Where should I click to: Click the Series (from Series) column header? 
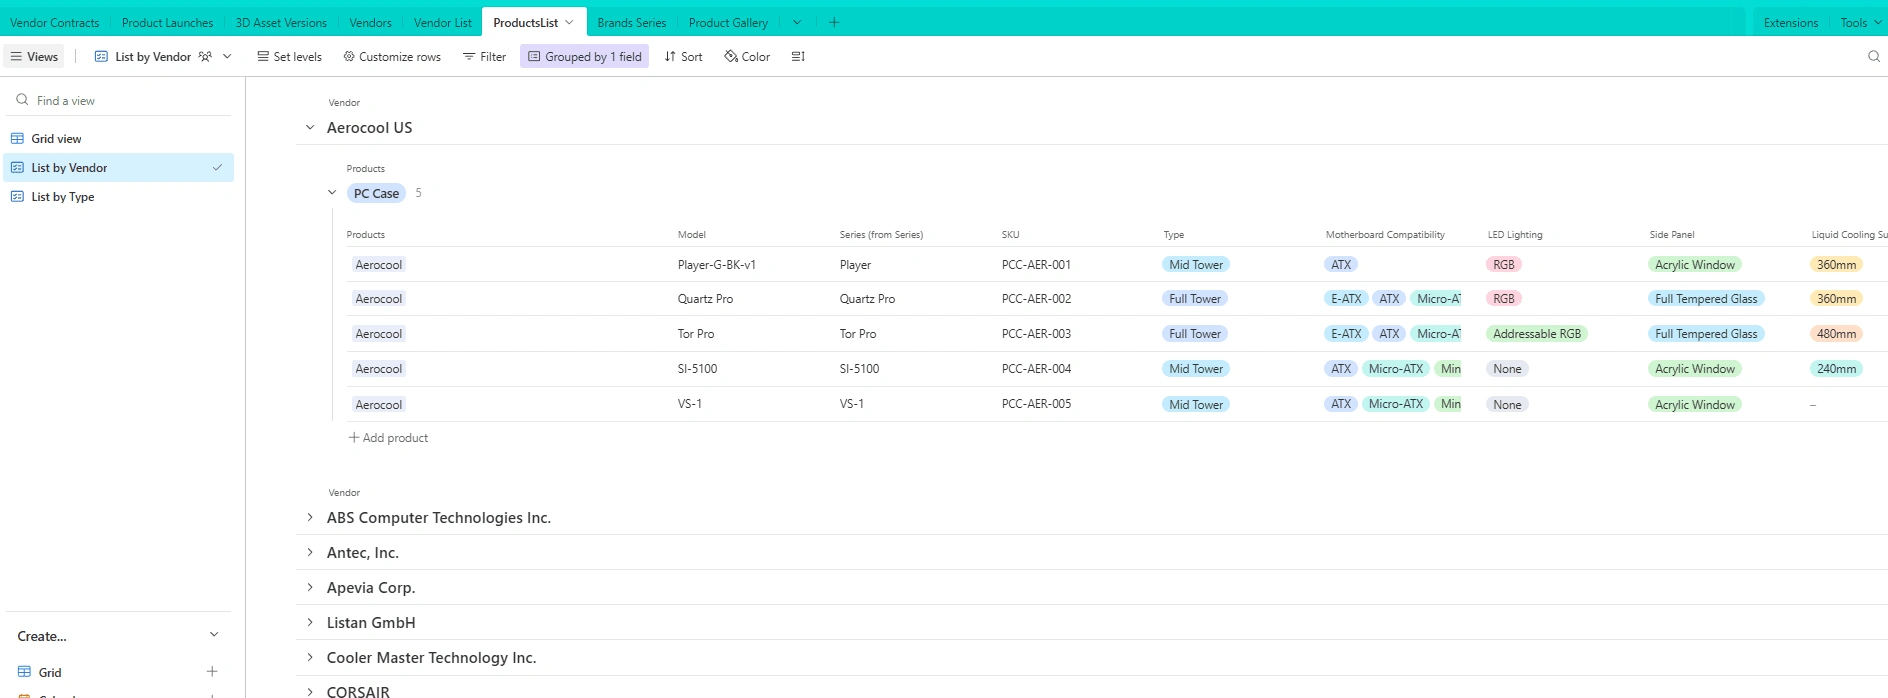[881, 235]
